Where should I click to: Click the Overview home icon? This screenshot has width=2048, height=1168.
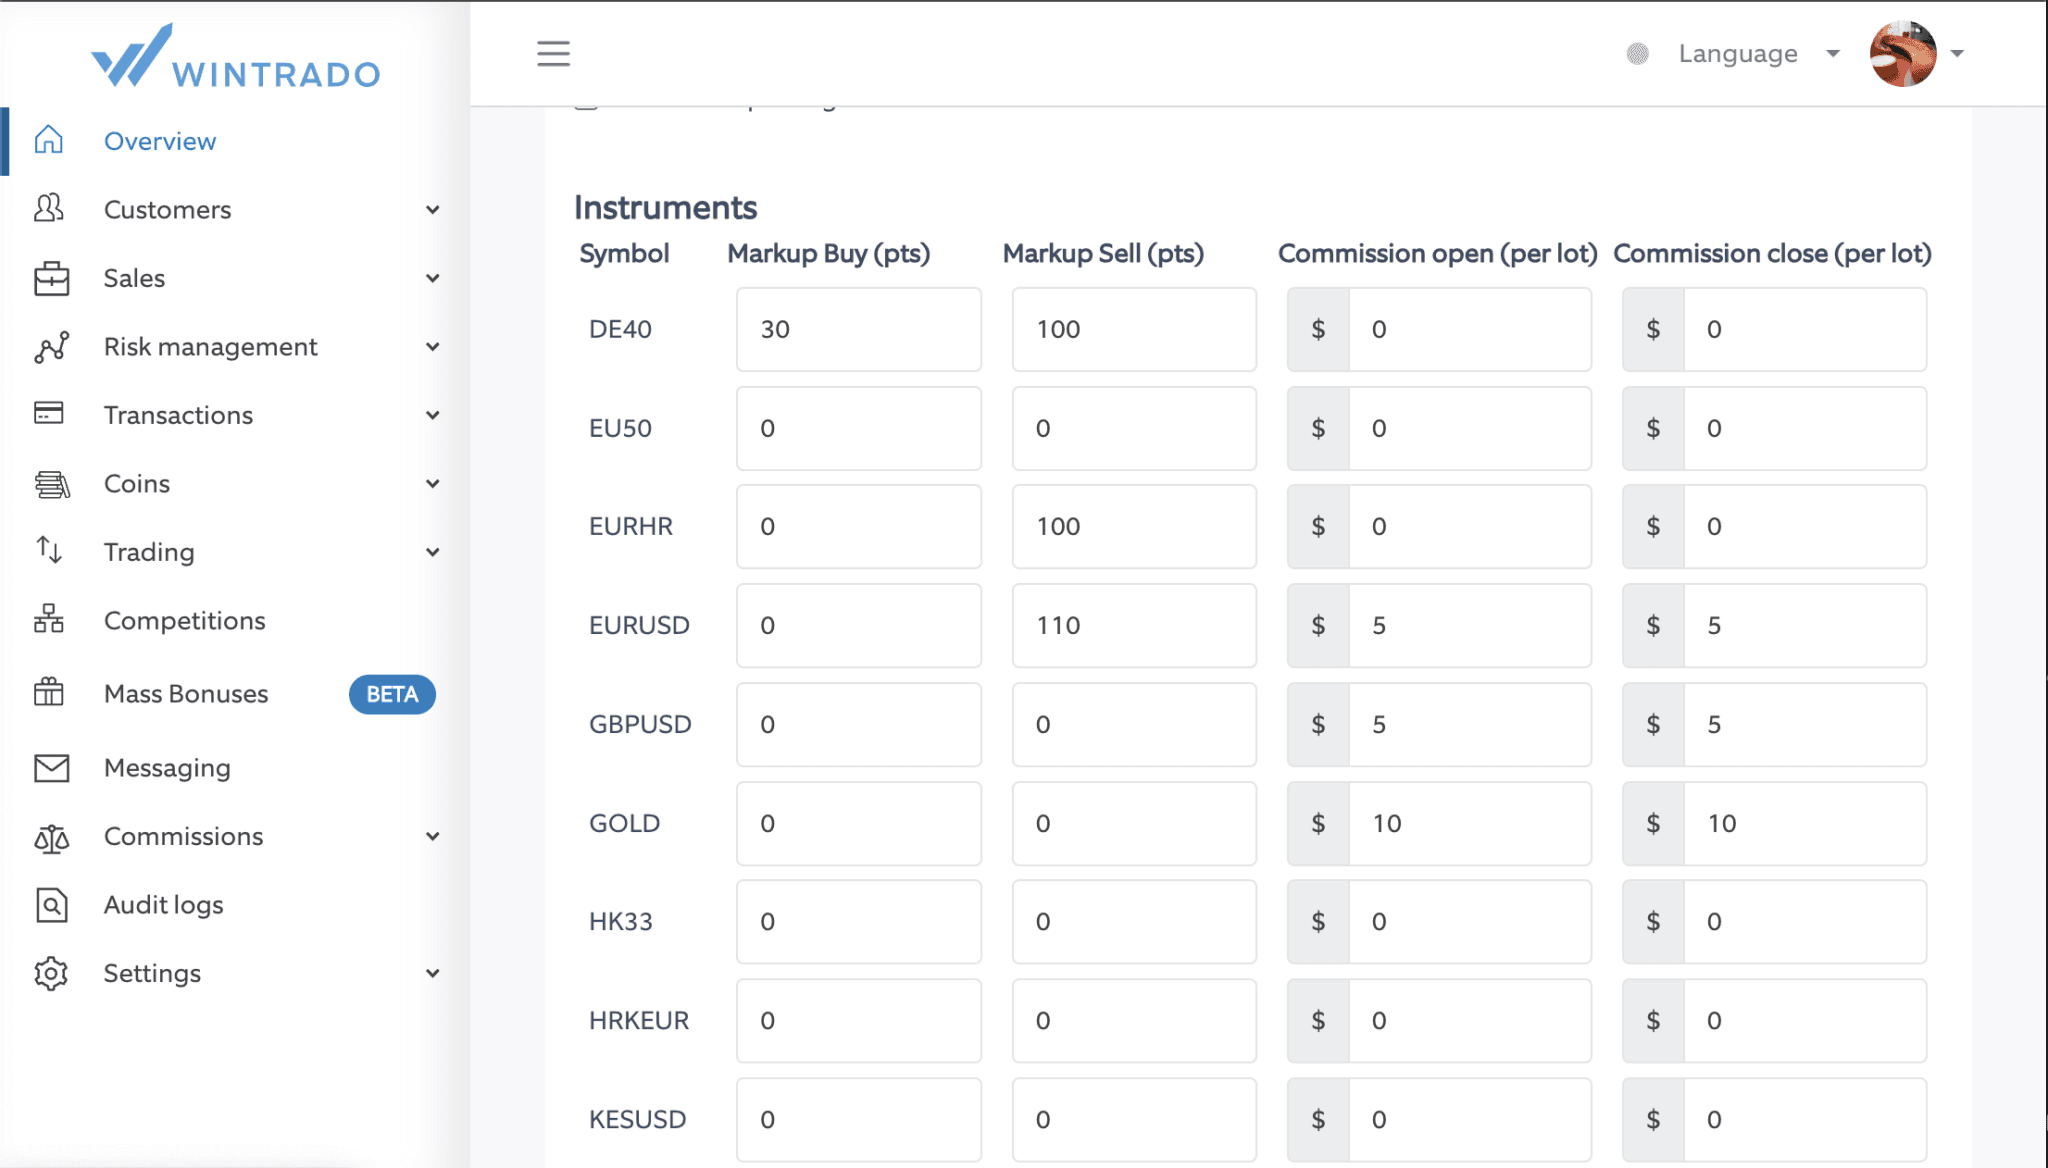click(48, 140)
